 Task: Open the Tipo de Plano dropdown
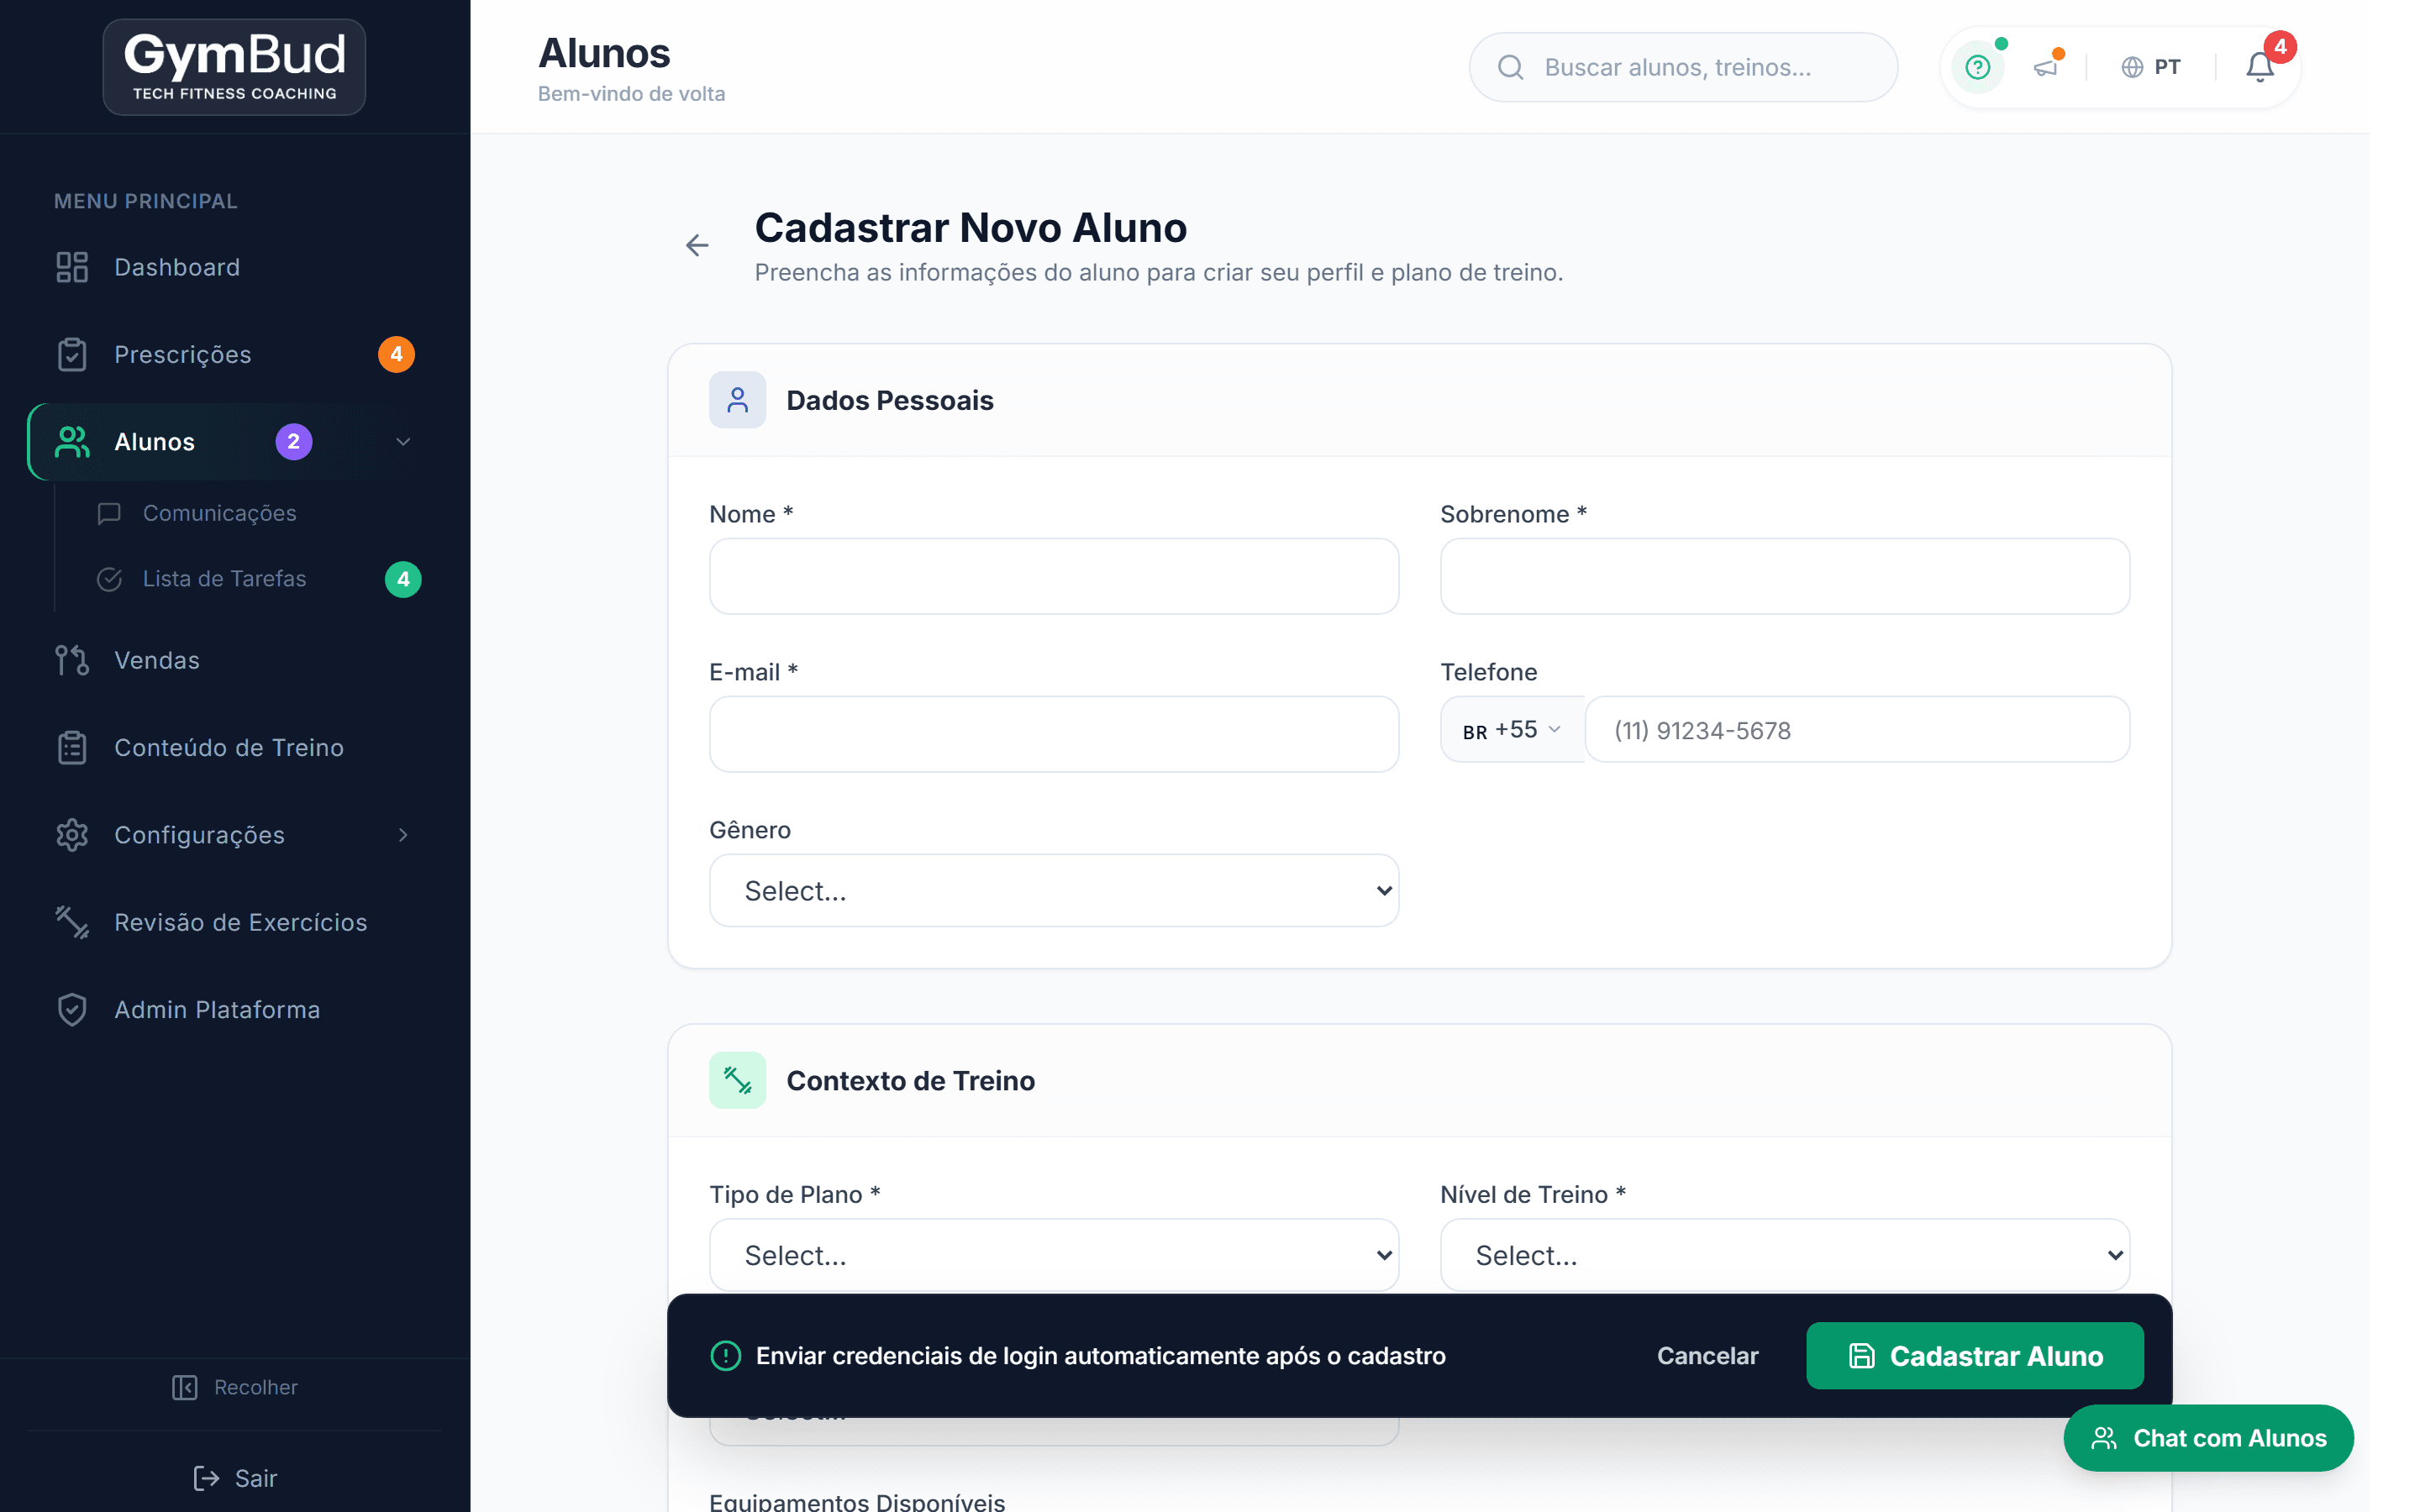coord(1054,1254)
